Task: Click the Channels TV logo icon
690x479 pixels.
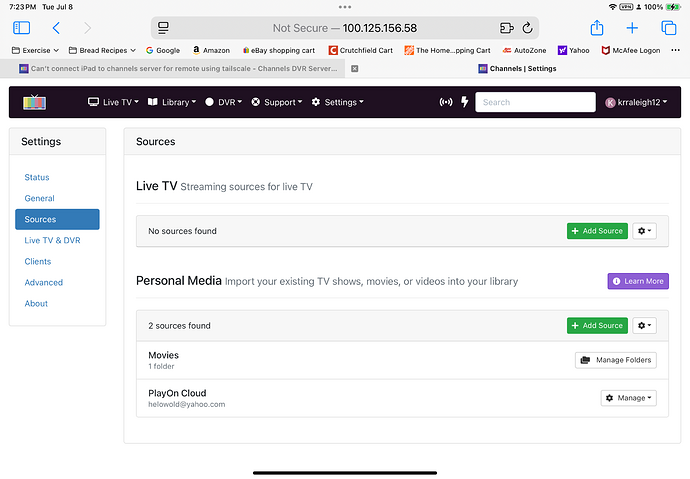Action: 35,102
